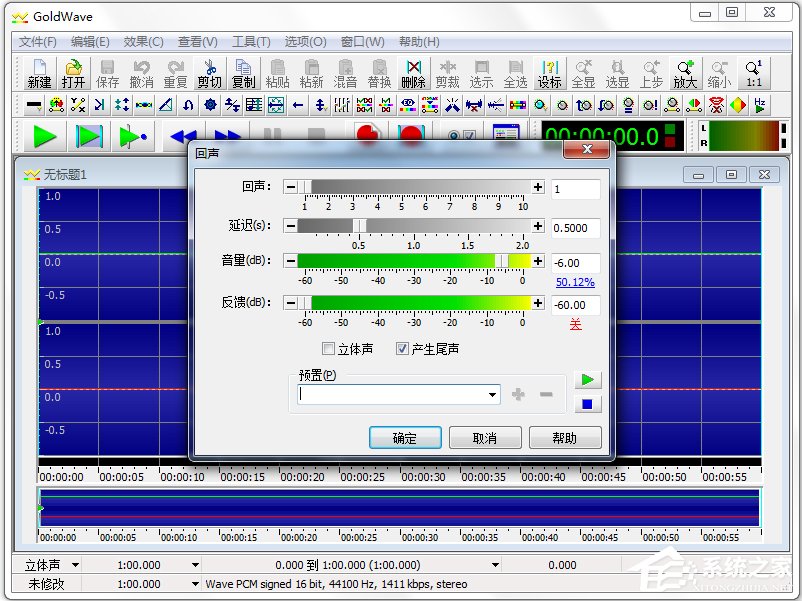
Task: Click the 粘贴 (Paste) toolbar icon
Action: [277, 74]
